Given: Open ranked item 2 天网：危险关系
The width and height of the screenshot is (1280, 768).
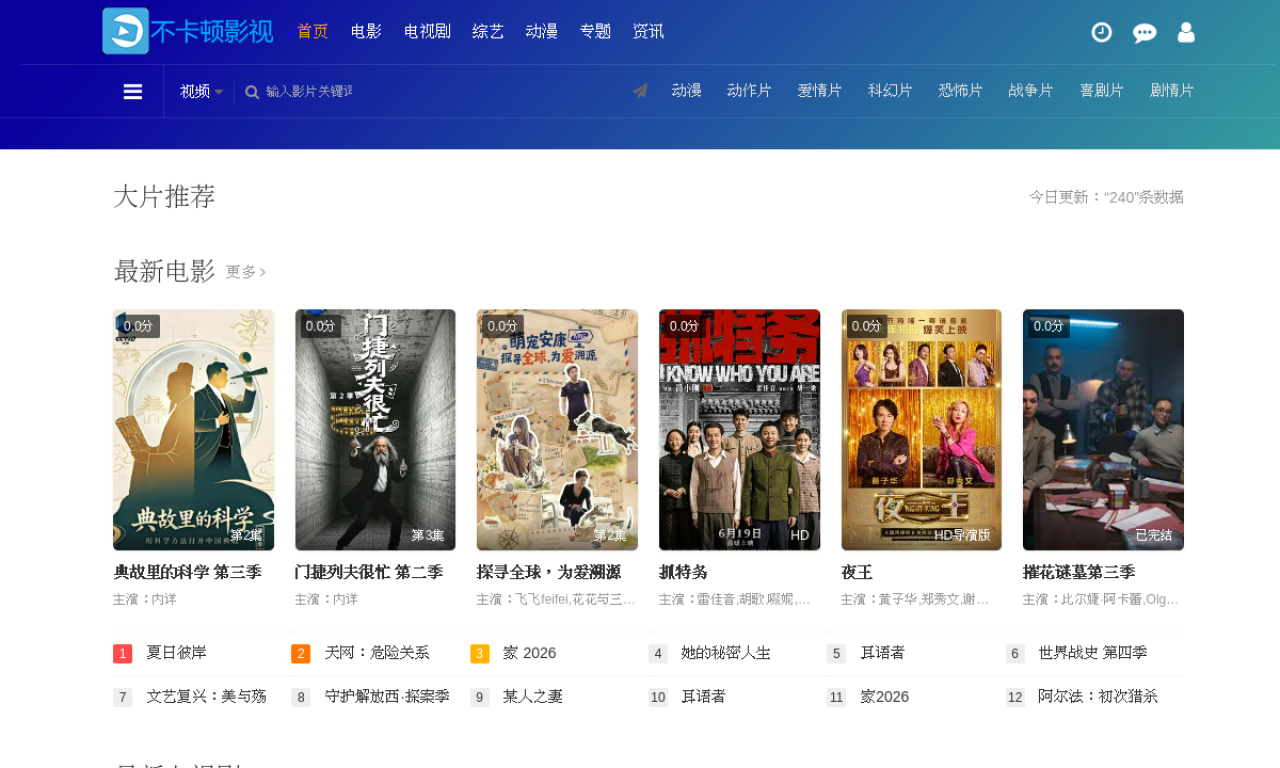Looking at the screenshot, I should (377, 653).
